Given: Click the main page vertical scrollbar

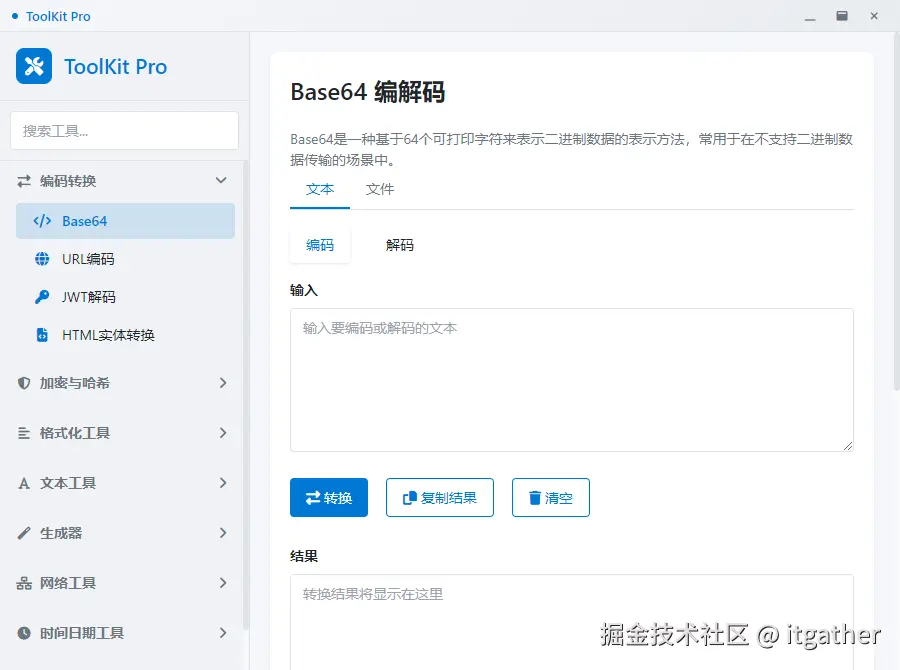Looking at the screenshot, I should (897, 212).
